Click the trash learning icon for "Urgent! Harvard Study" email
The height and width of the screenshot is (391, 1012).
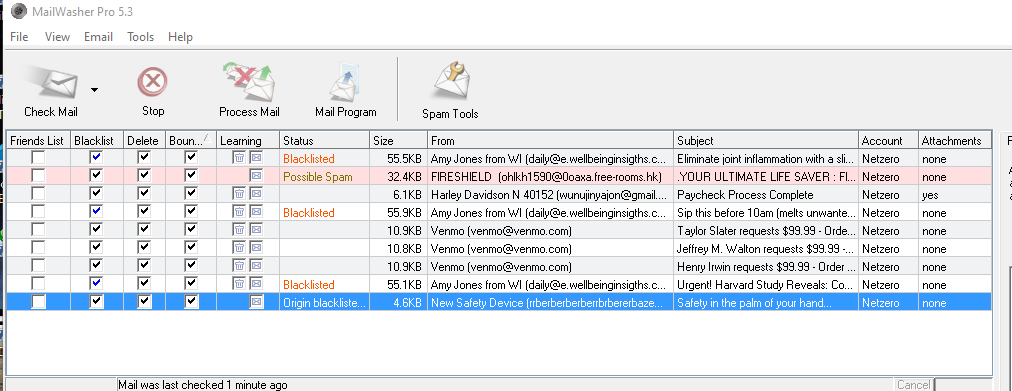239,284
